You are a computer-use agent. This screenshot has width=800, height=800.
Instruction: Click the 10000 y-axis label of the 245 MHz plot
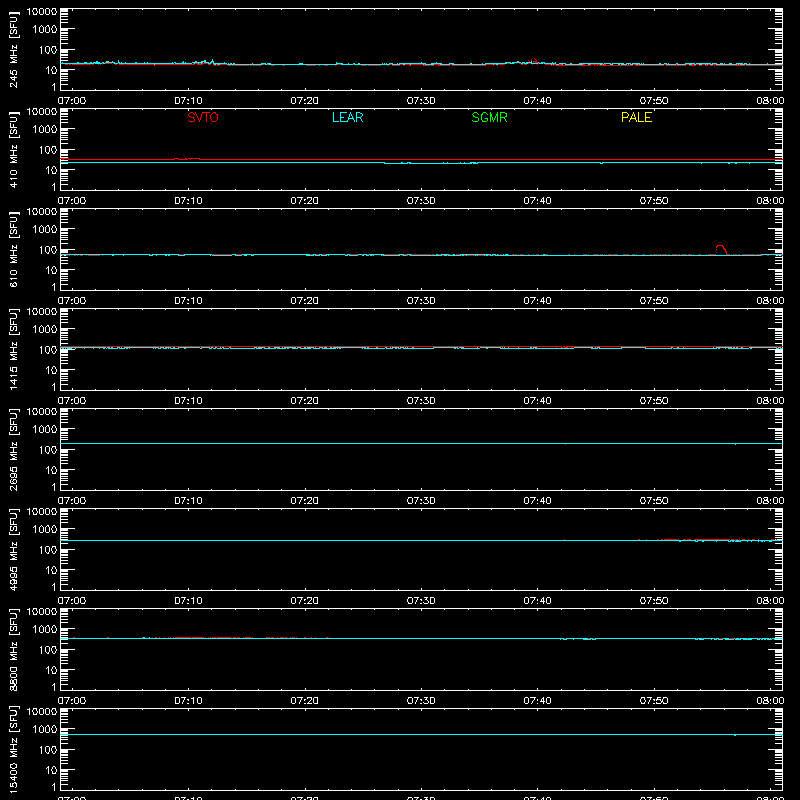pos(42,11)
